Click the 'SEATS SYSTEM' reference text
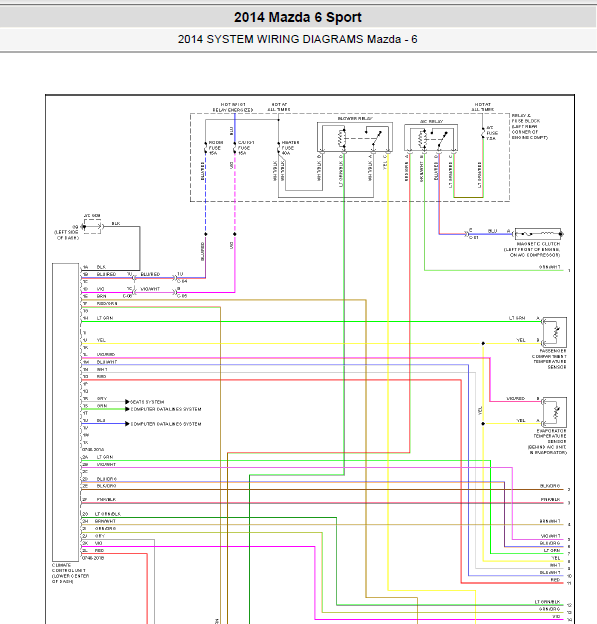 147,402
